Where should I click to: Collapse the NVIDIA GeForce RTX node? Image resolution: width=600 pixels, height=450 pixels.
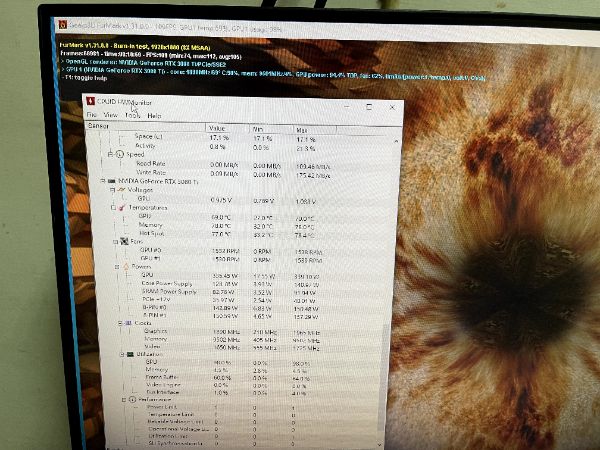tap(103, 180)
